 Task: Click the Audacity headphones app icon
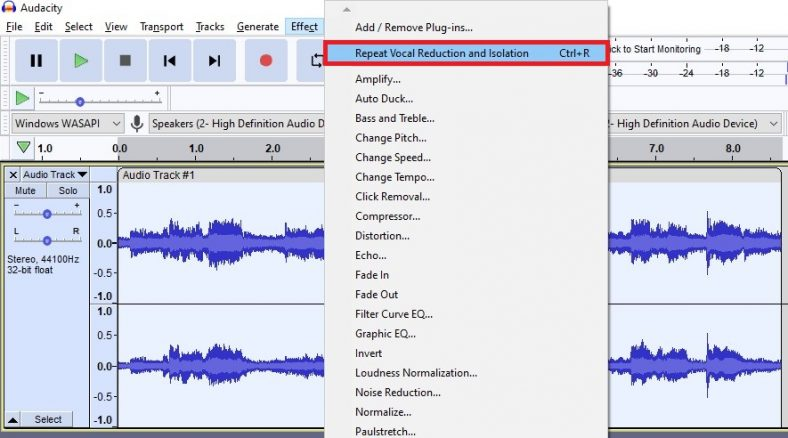pos(9,7)
